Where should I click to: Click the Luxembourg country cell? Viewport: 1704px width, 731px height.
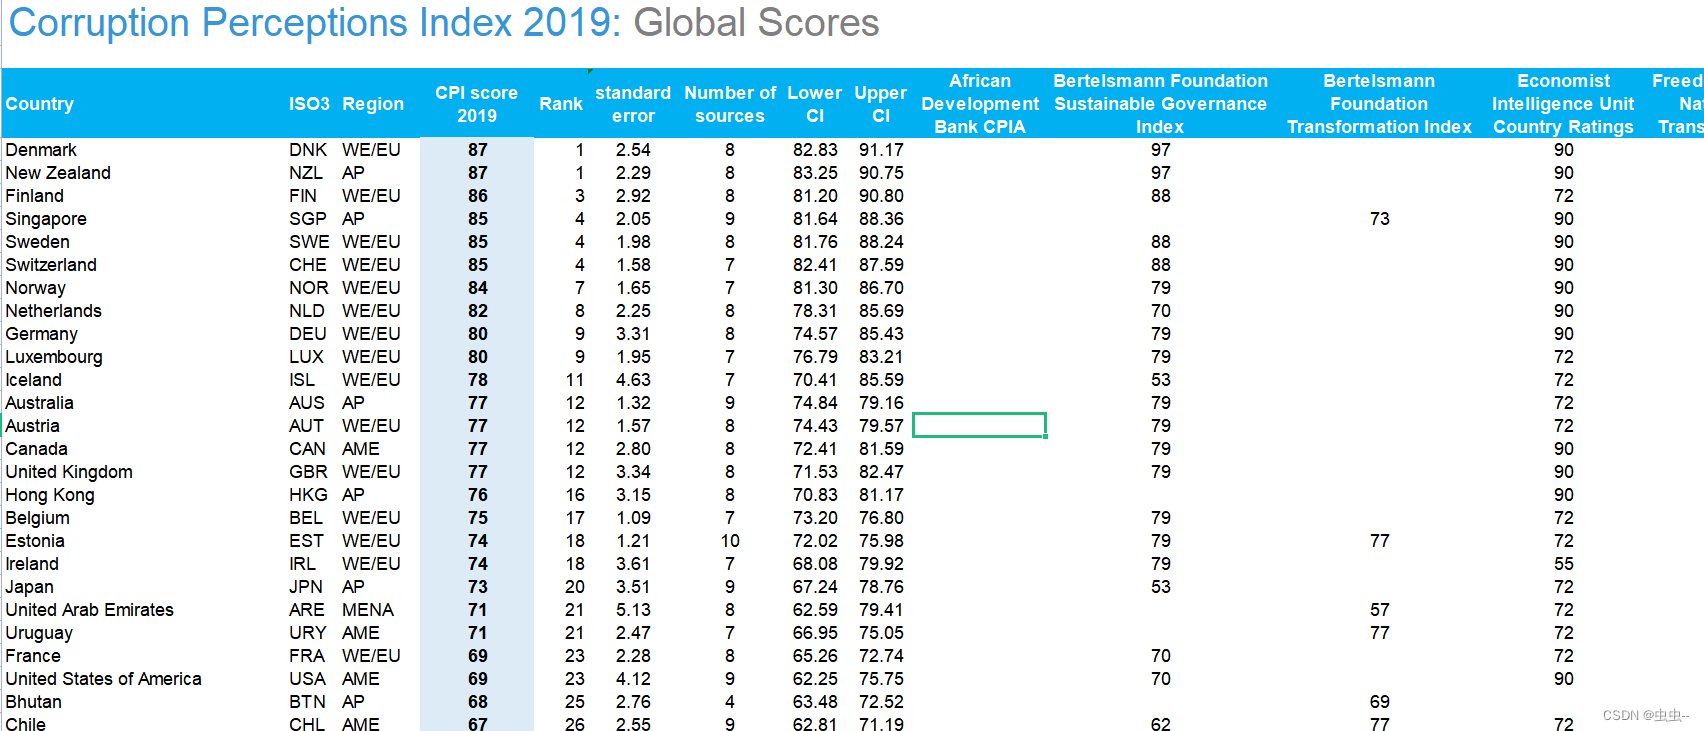(54, 357)
